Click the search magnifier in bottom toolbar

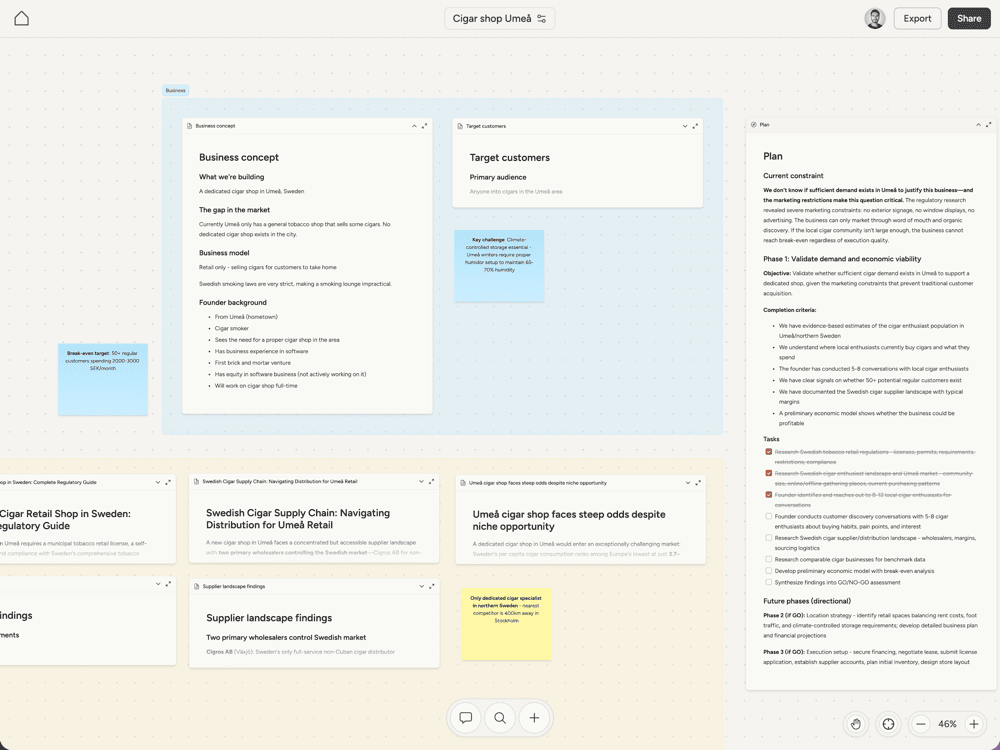[500, 718]
